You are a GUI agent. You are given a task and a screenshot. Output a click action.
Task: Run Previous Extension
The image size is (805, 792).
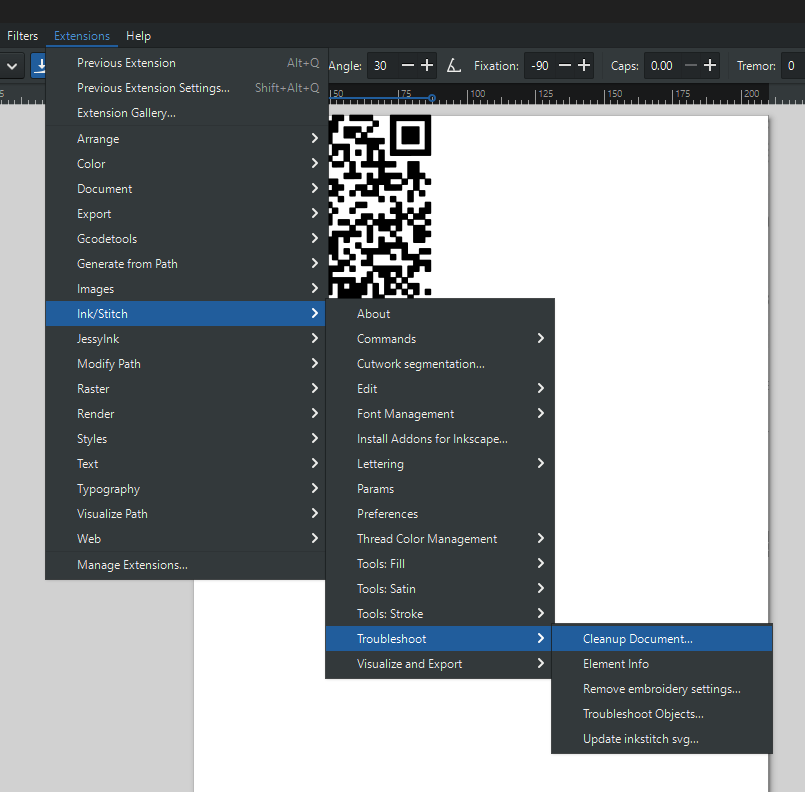(185, 63)
